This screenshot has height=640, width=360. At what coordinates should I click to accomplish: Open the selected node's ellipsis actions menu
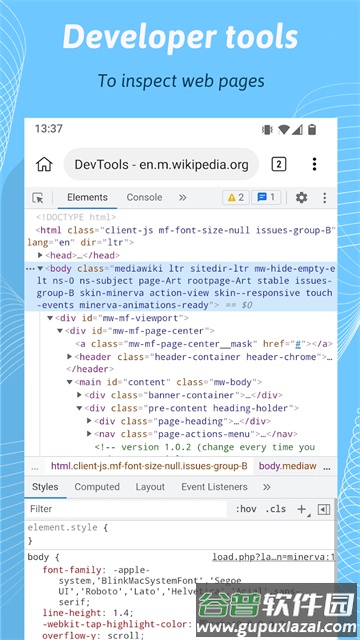tap(31, 269)
